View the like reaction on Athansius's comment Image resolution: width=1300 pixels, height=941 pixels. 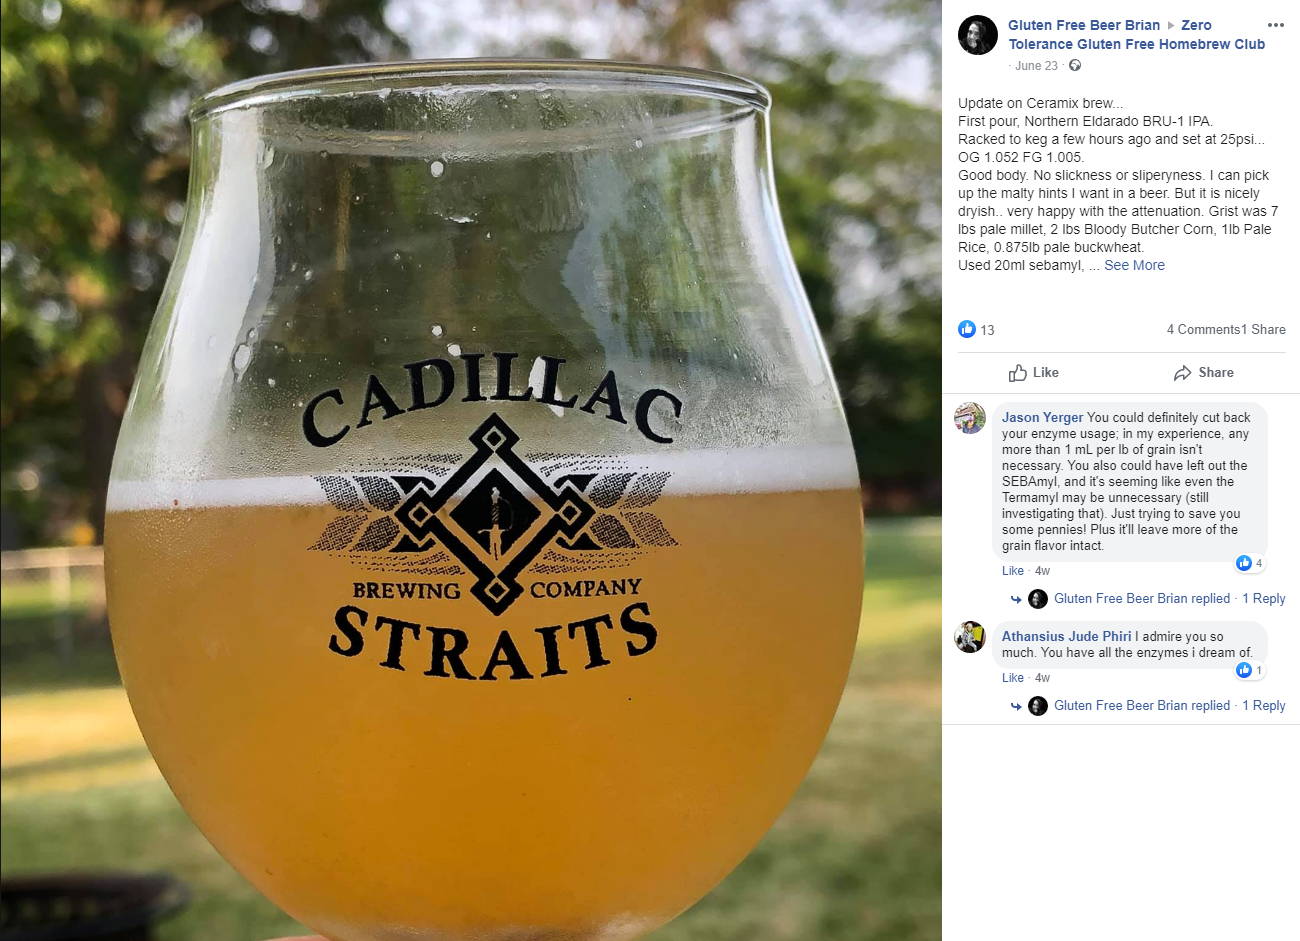pyautogui.click(x=1250, y=670)
